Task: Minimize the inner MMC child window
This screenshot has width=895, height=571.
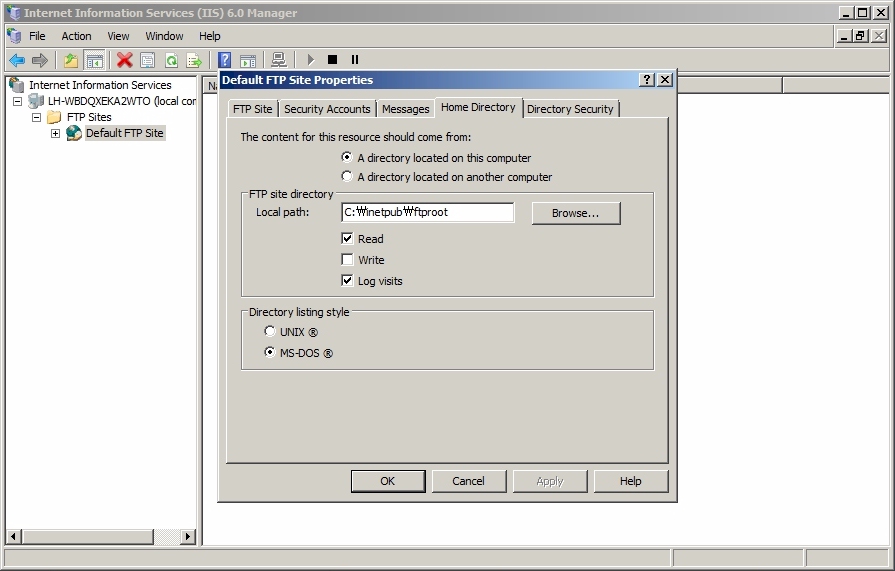Action: (844, 36)
